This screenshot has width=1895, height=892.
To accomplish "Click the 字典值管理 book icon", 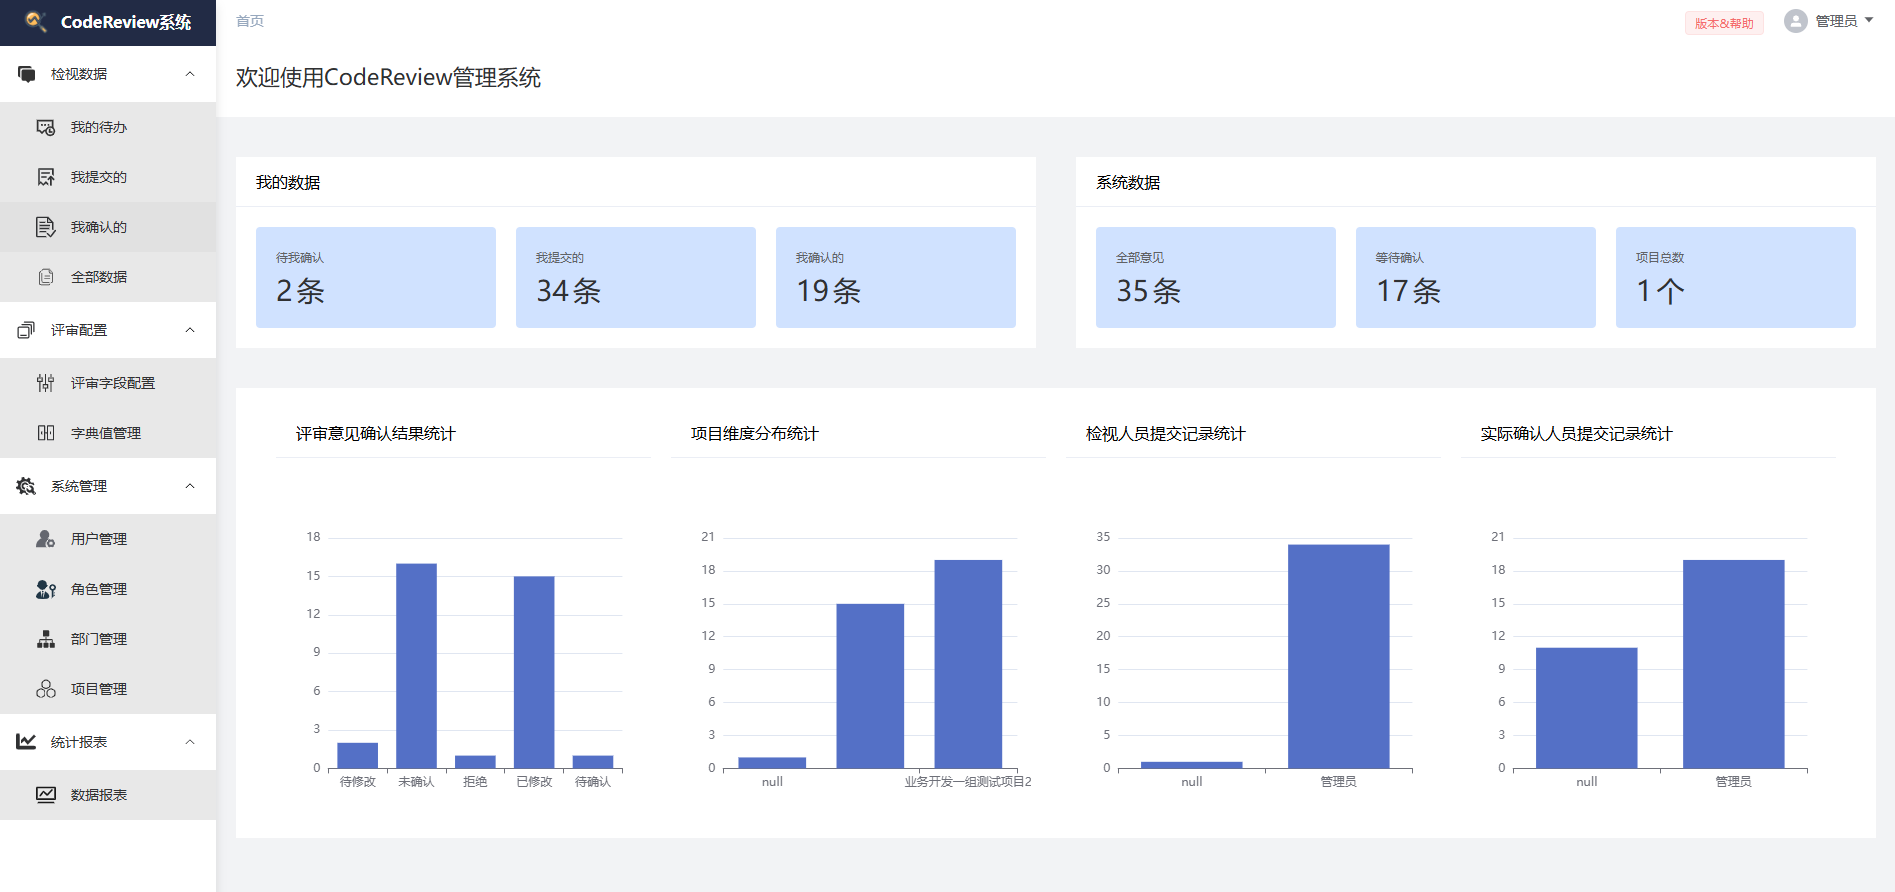I will (46, 433).
